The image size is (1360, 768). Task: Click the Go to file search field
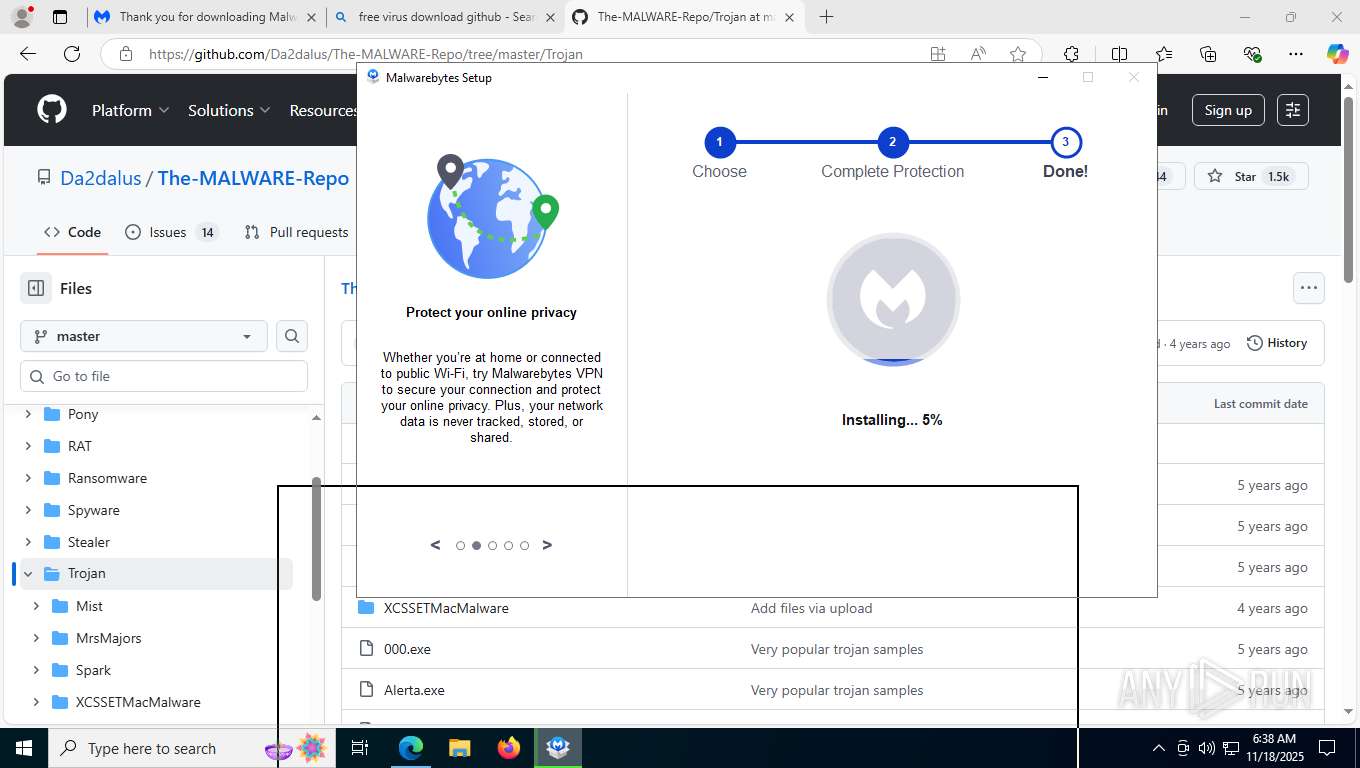(x=164, y=376)
